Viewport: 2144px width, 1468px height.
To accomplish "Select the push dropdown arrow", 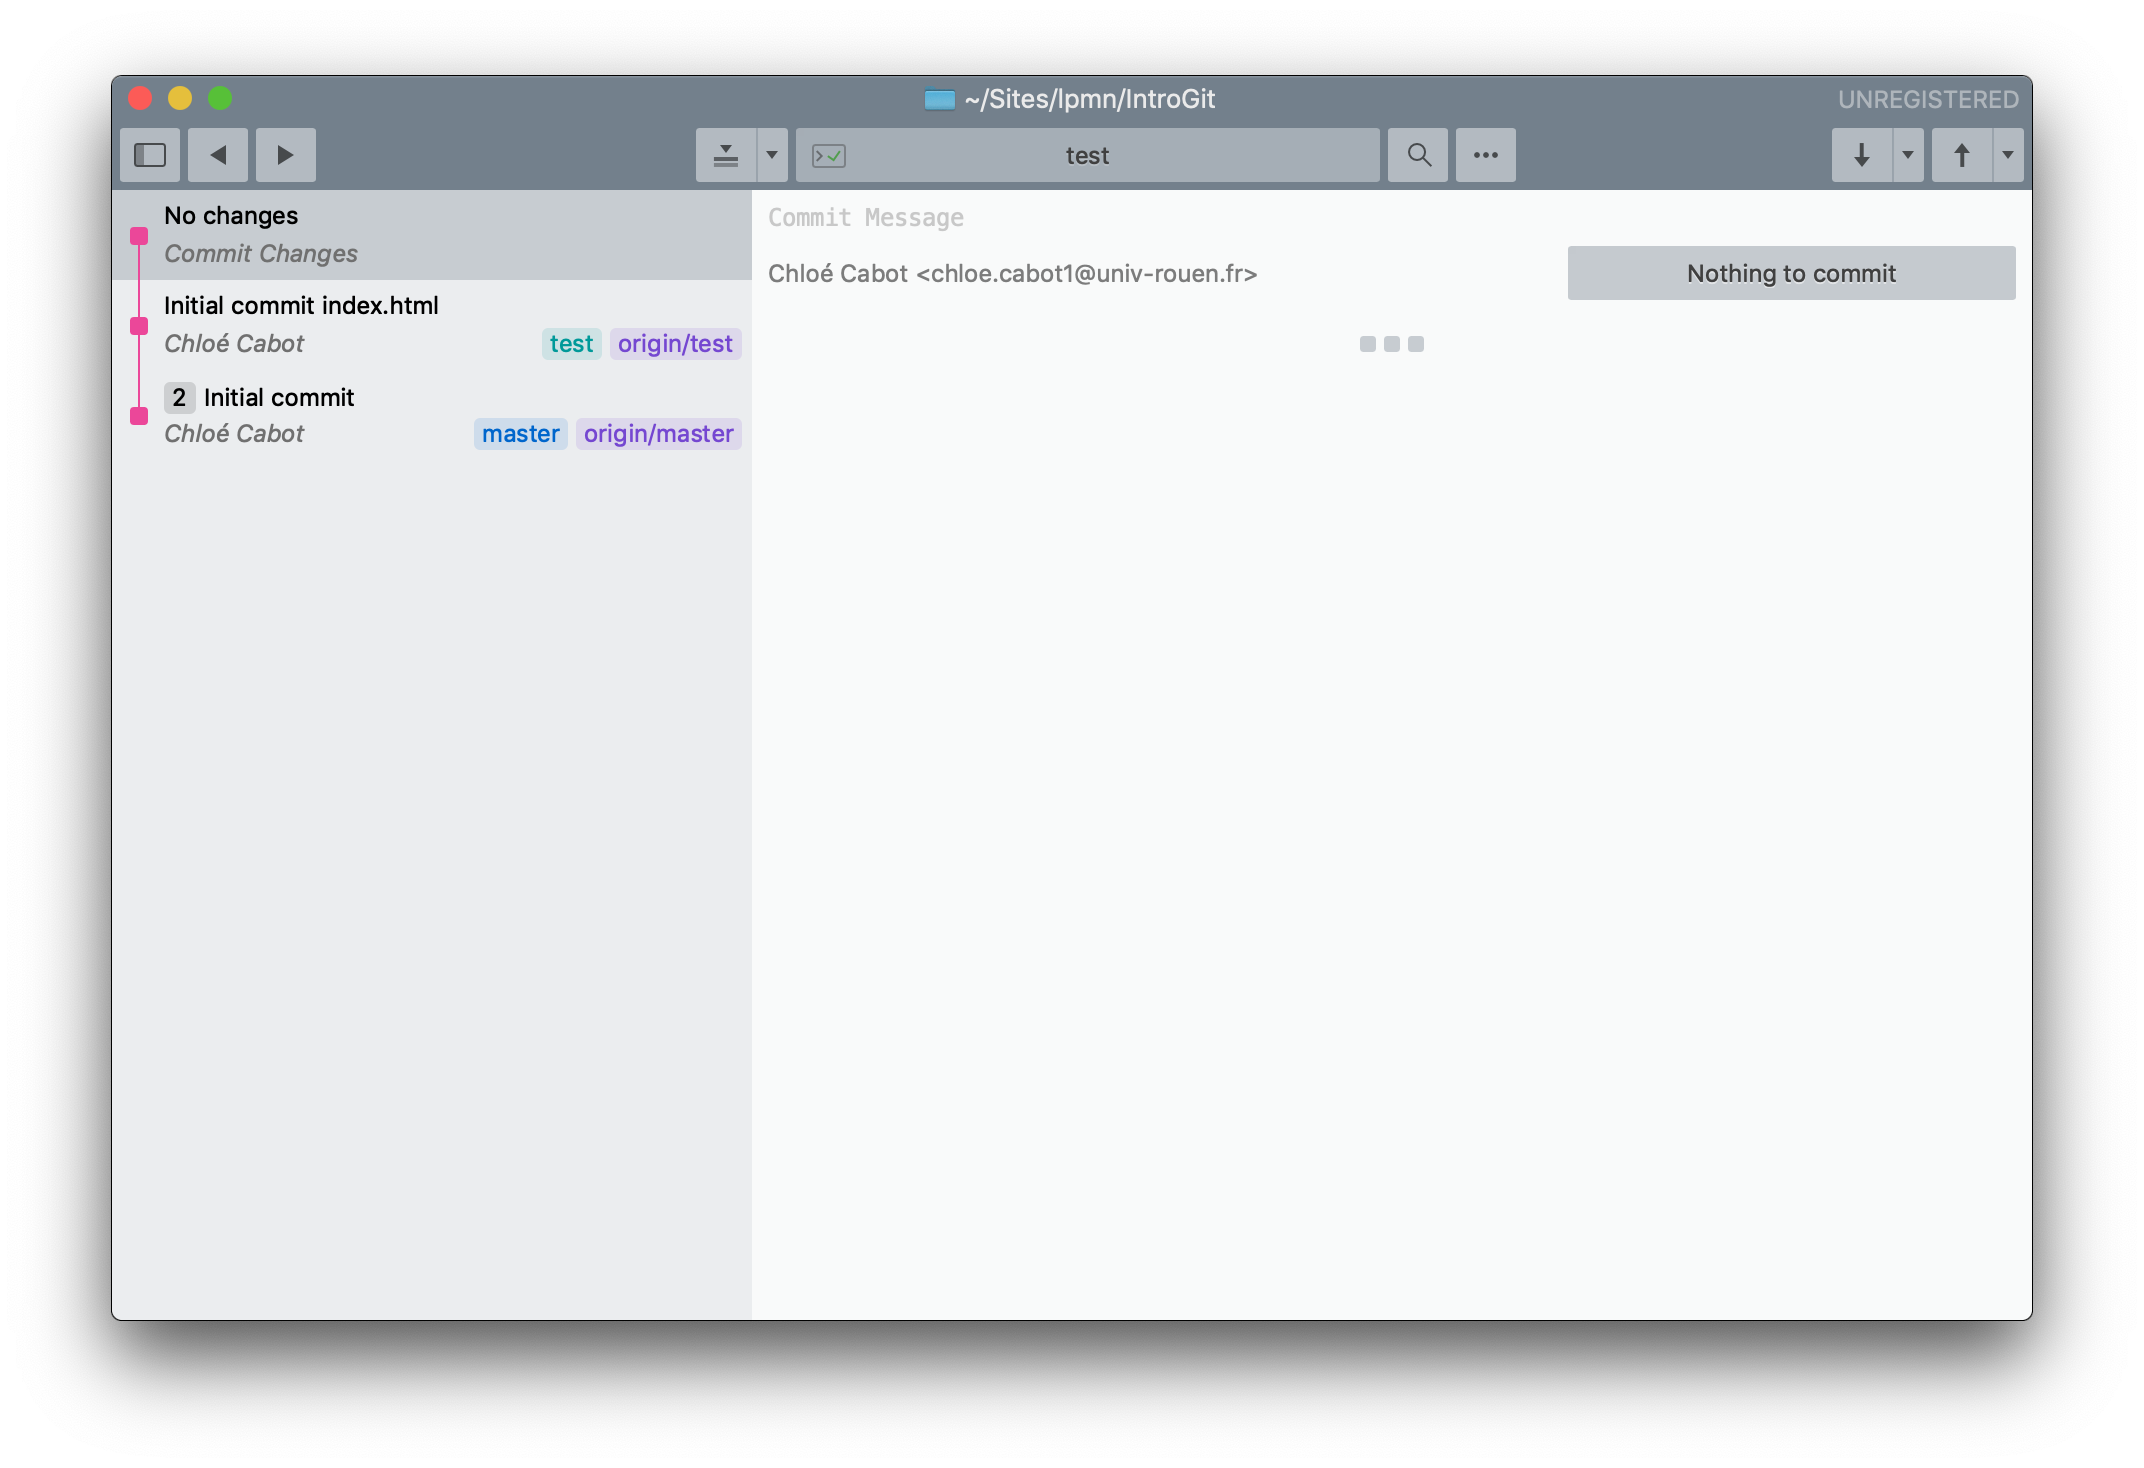I will pyautogui.click(x=2006, y=155).
